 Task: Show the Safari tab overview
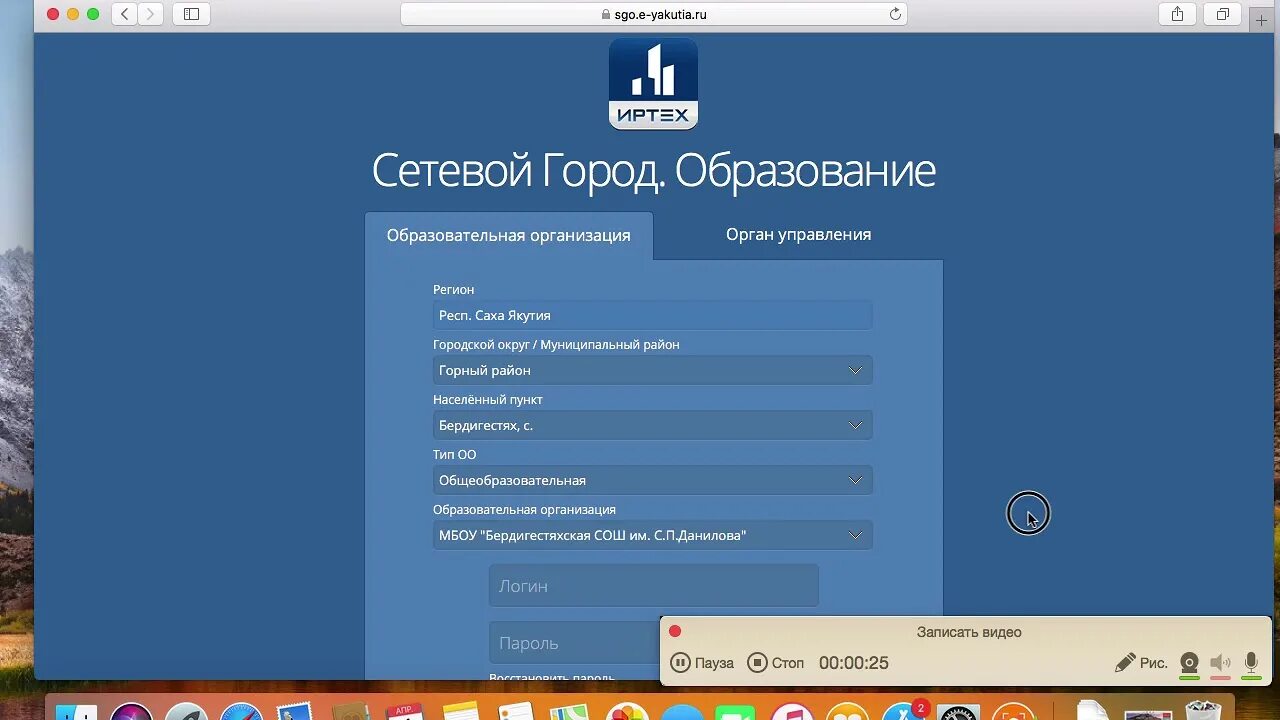pos(1222,14)
